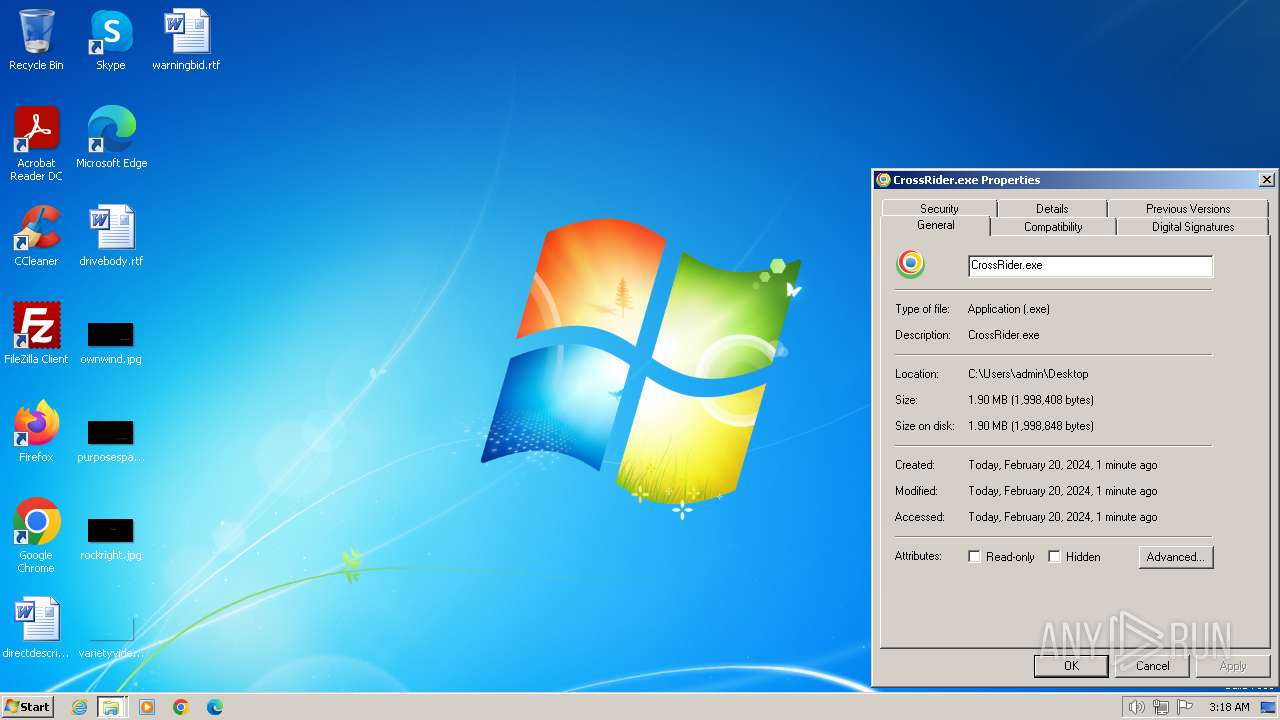Open the Previous Versions tab
1280x720 pixels.
tap(1188, 209)
